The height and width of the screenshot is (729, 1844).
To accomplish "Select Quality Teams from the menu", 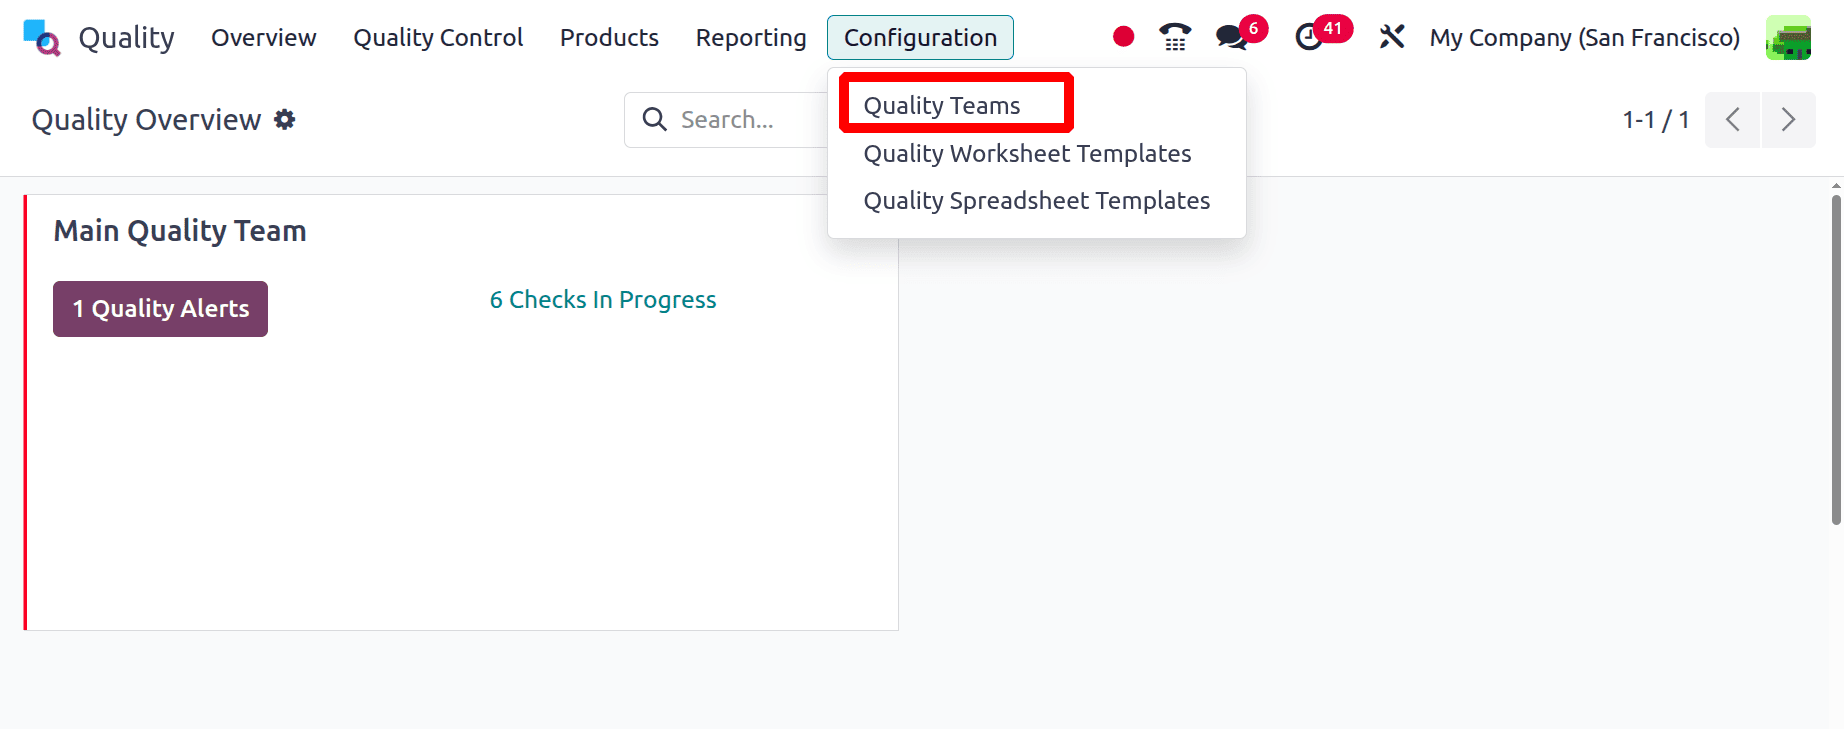I will tap(941, 104).
